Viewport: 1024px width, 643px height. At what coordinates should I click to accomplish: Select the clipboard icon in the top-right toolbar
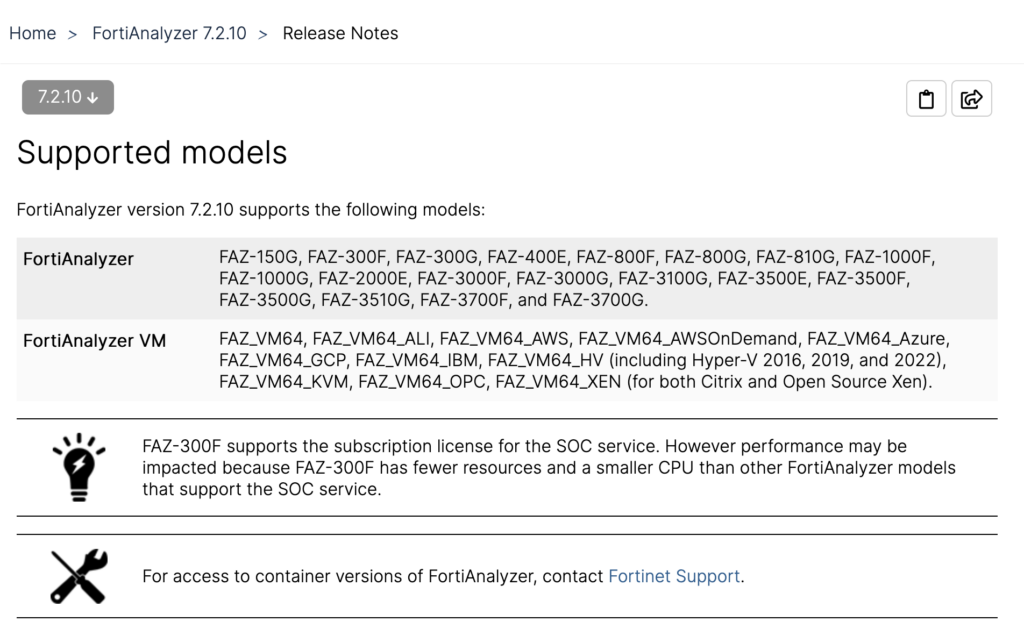pos(926,98)
